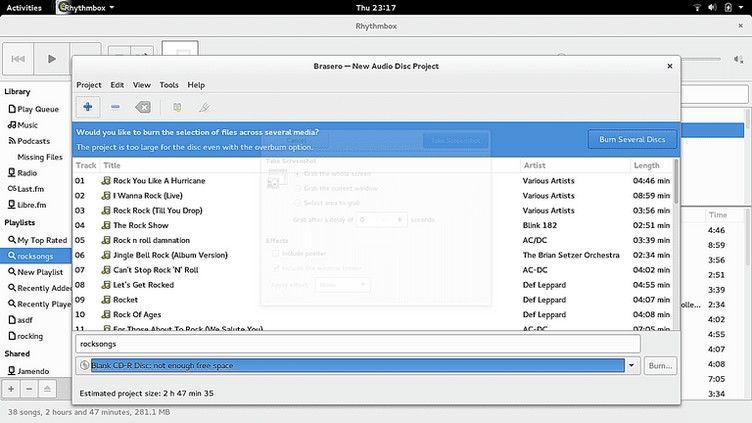752x423 pixels.
Task: Open the Edit menu
Action: [x=117, y=85]
